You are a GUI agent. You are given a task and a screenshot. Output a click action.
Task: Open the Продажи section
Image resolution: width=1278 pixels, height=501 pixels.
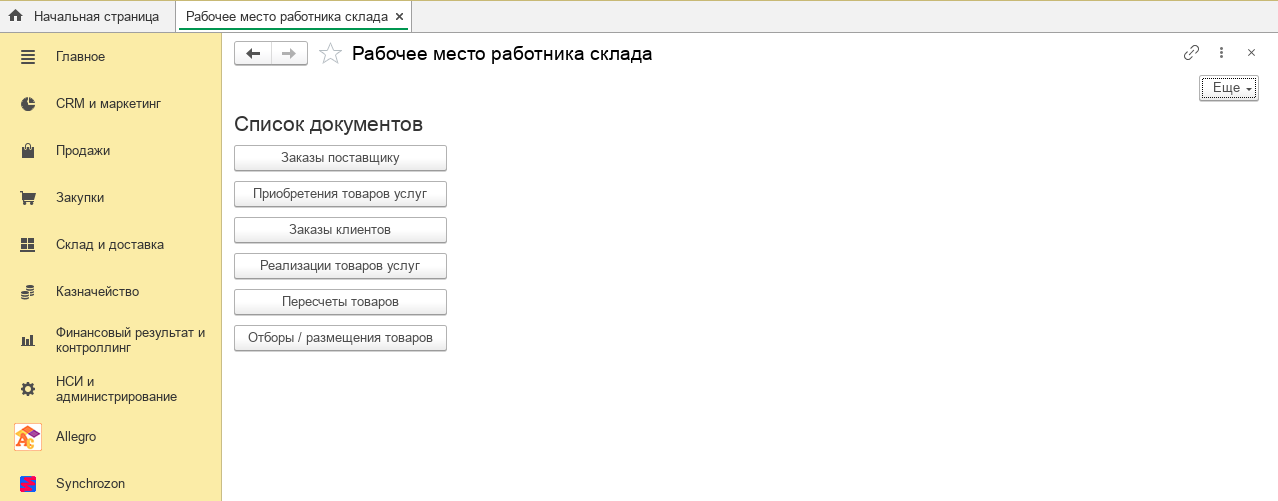(x=83, y=151)
